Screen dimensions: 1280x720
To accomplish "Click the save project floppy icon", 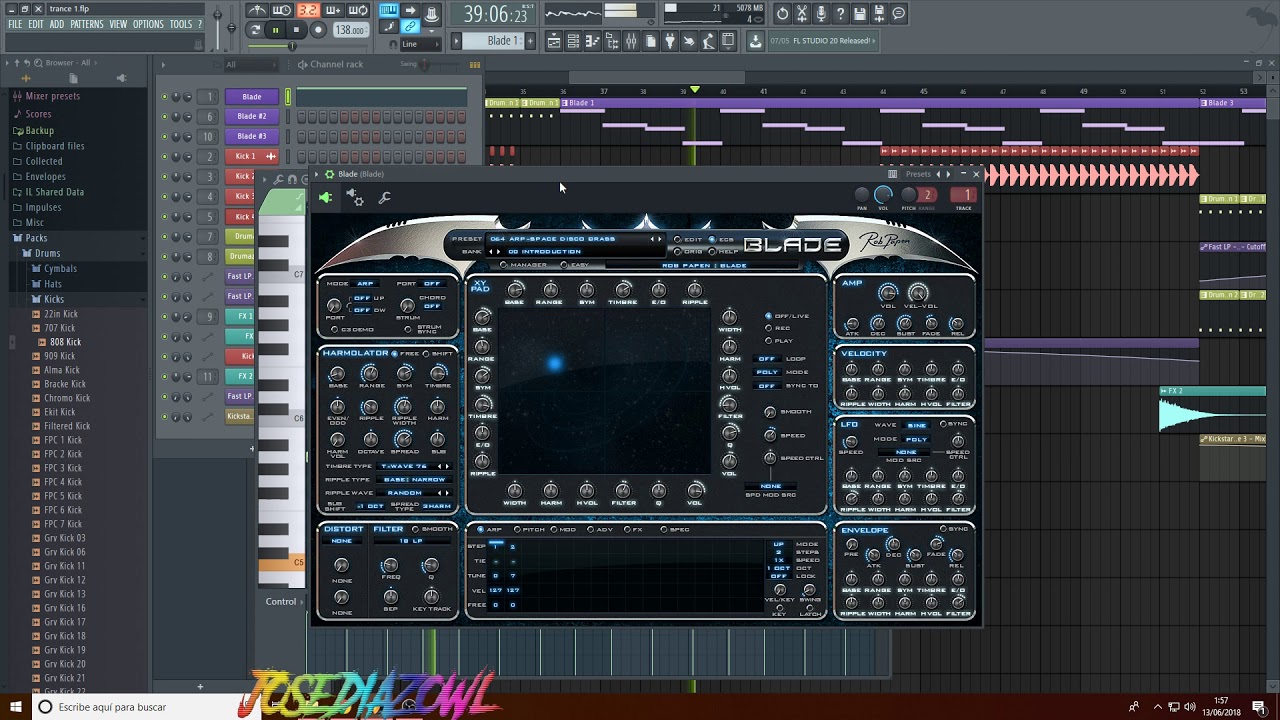I will (x=859, y=13).
